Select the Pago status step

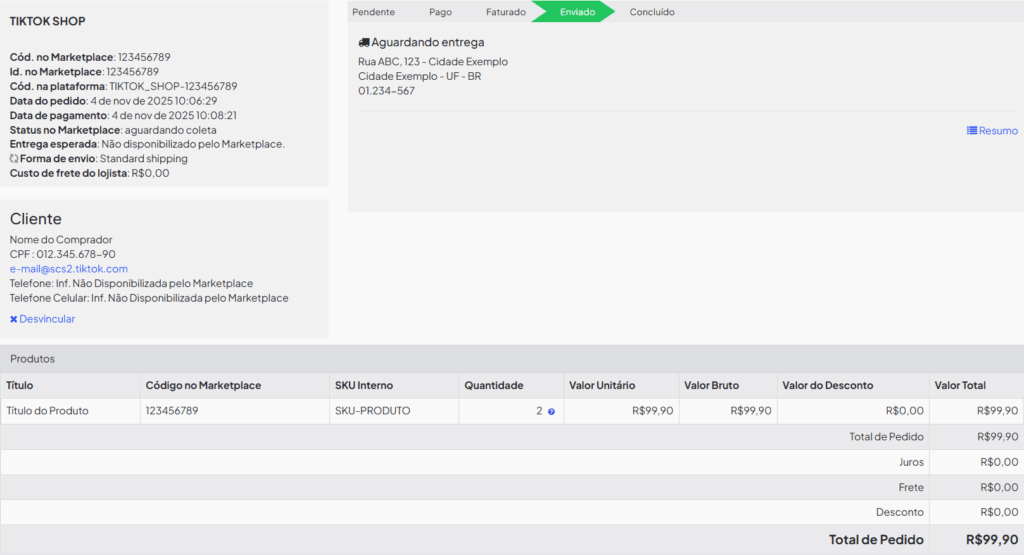point(440,12)
